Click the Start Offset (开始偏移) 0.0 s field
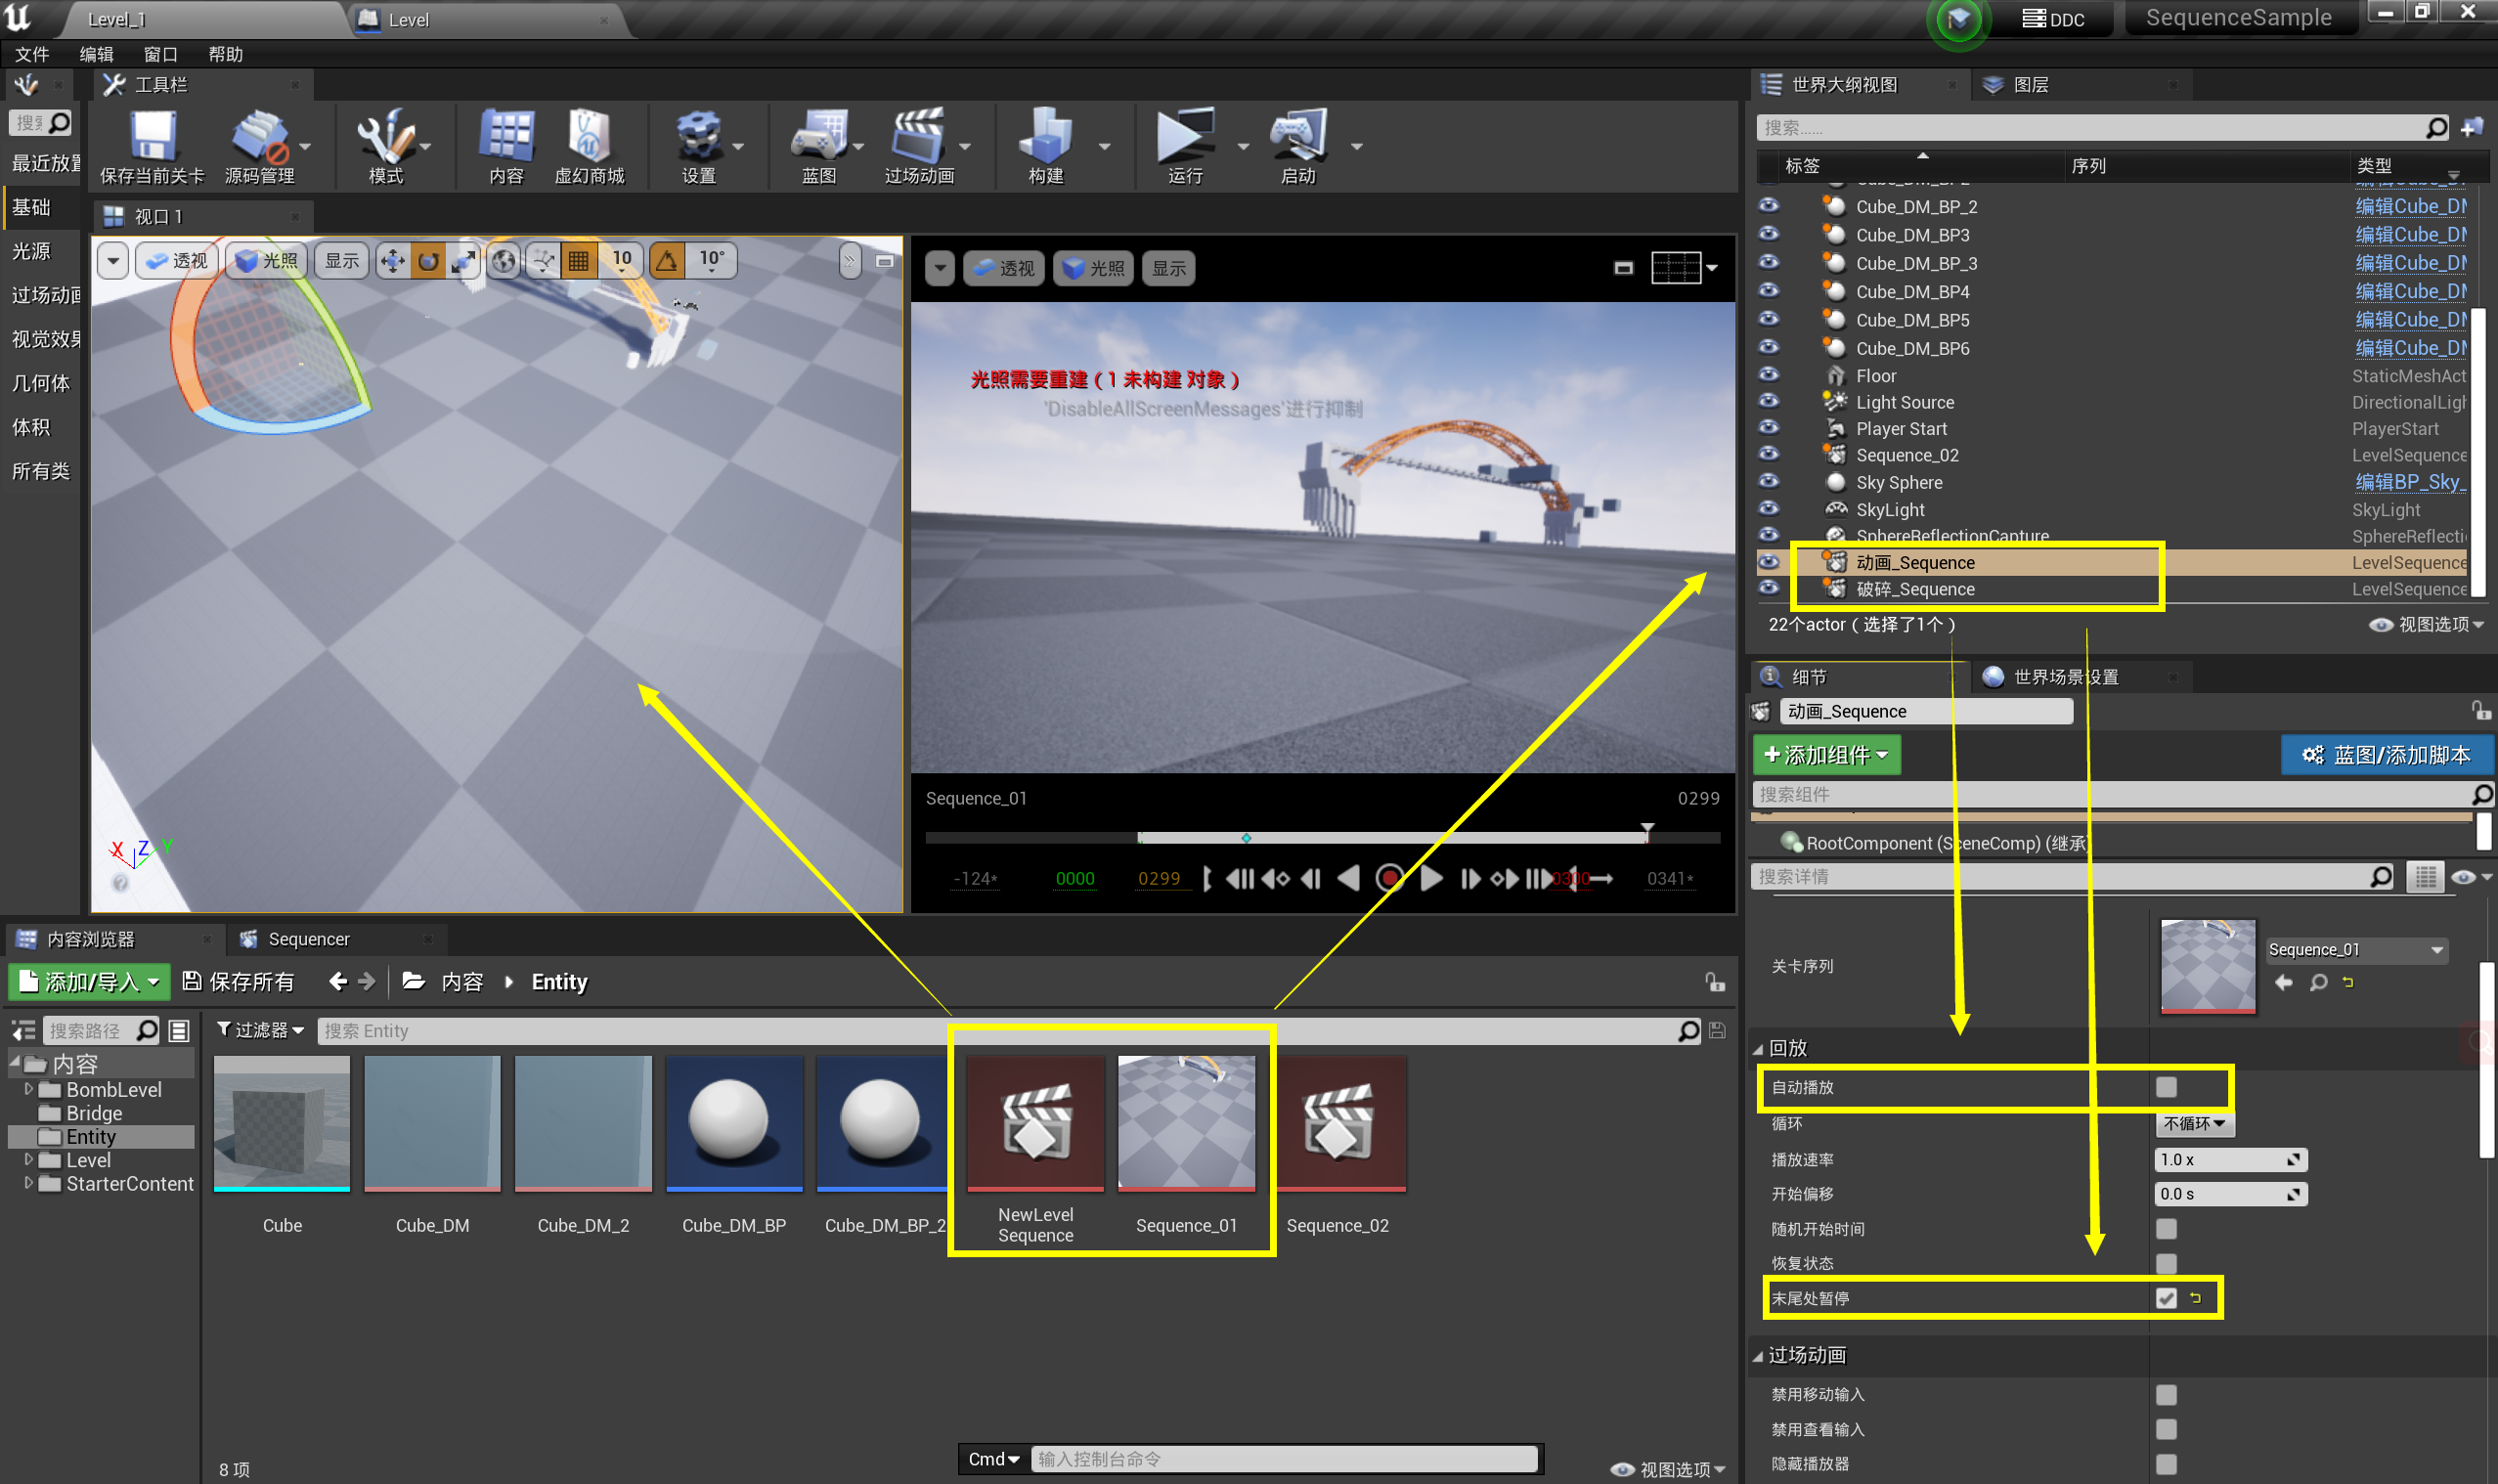 click(2230, 1194)
